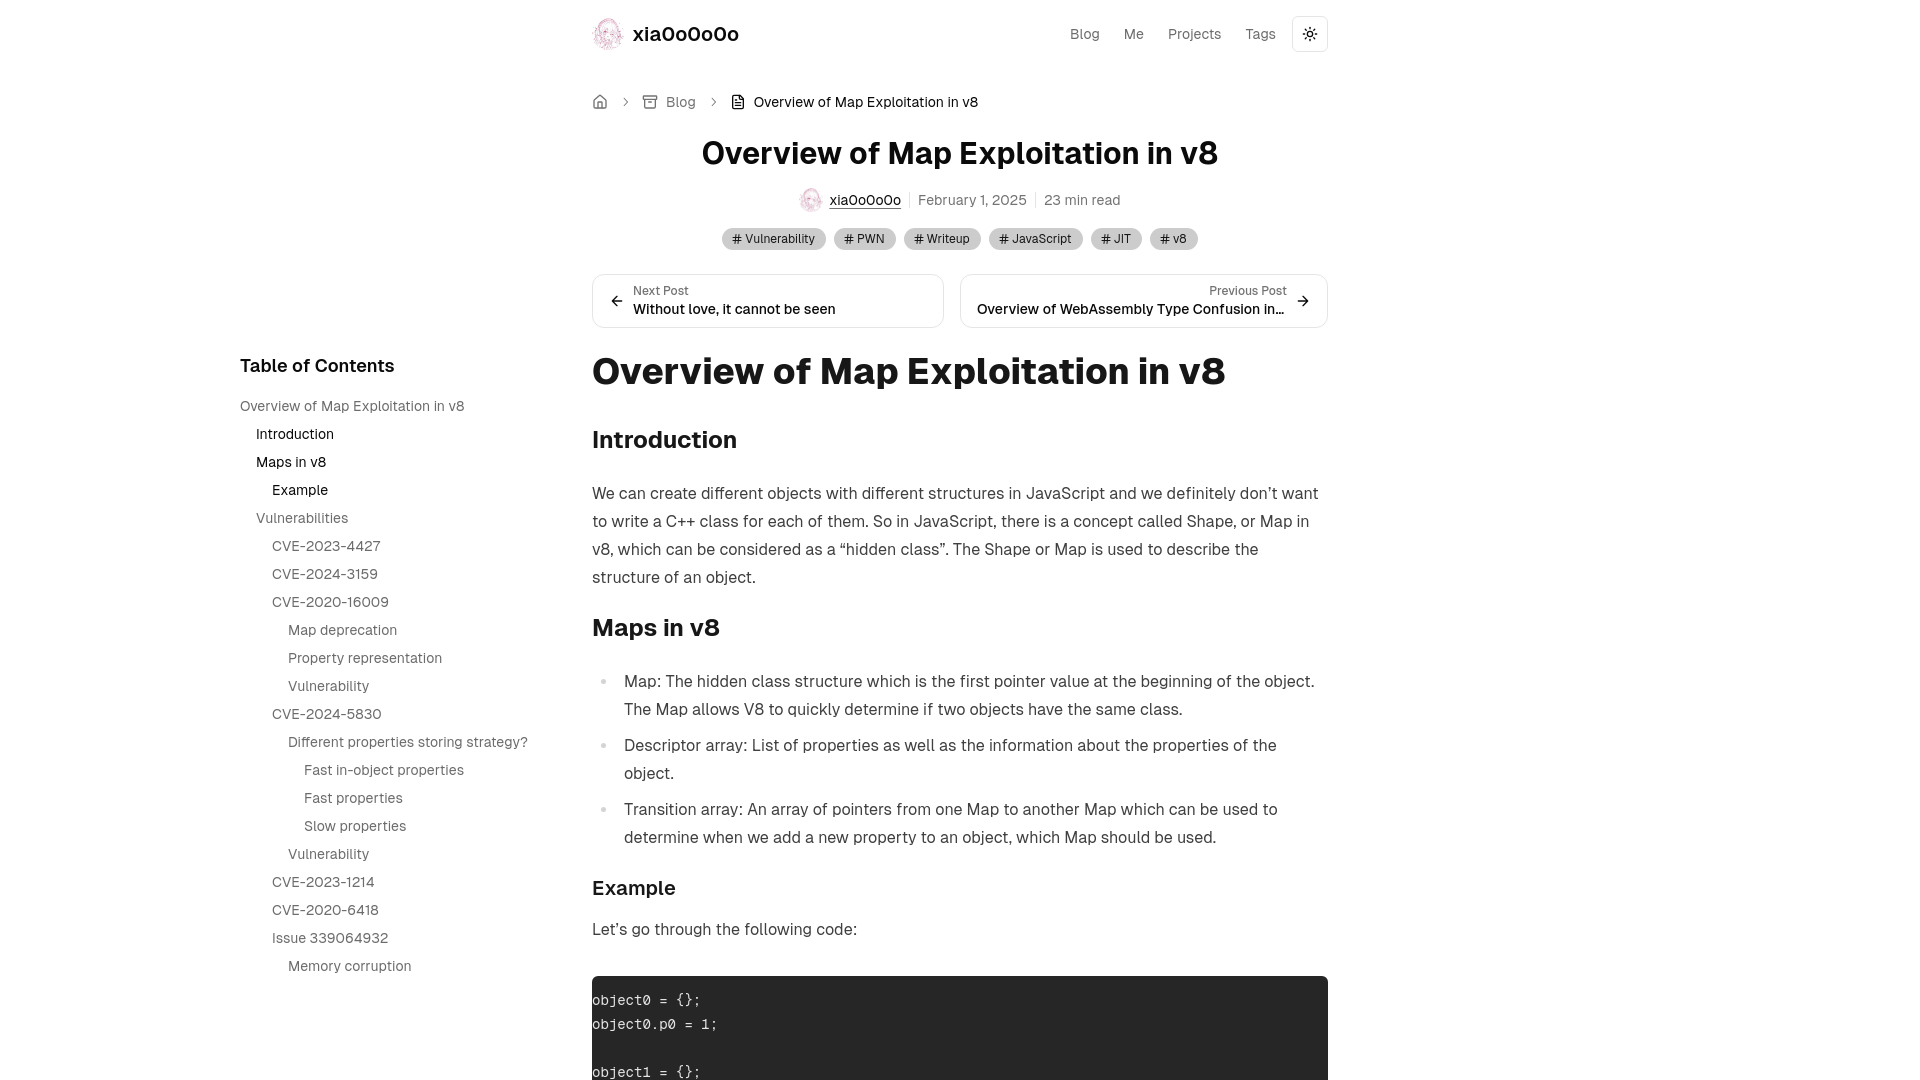Jump to 'Maps in v8' in contents
This screenshot has height=1080, width=1920.
click(x=291, y=462)
